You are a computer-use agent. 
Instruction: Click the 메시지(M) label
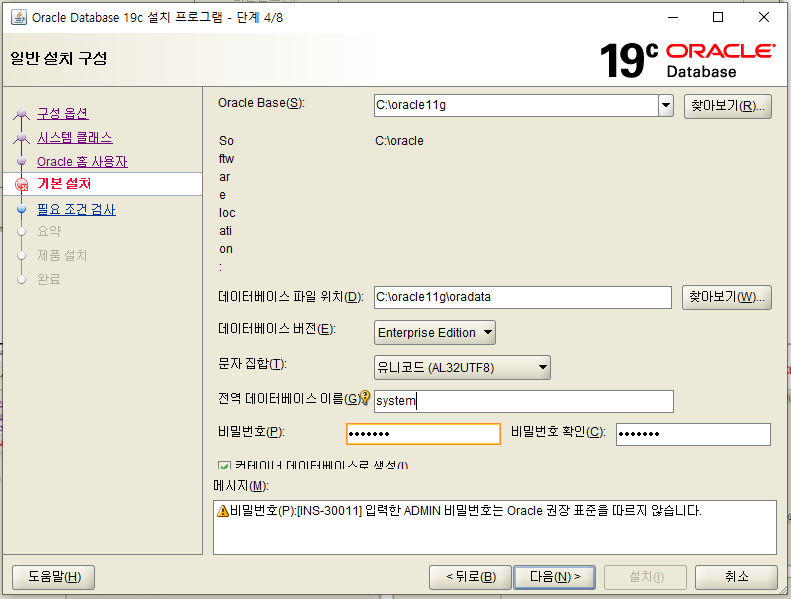(x=241, y=485)
